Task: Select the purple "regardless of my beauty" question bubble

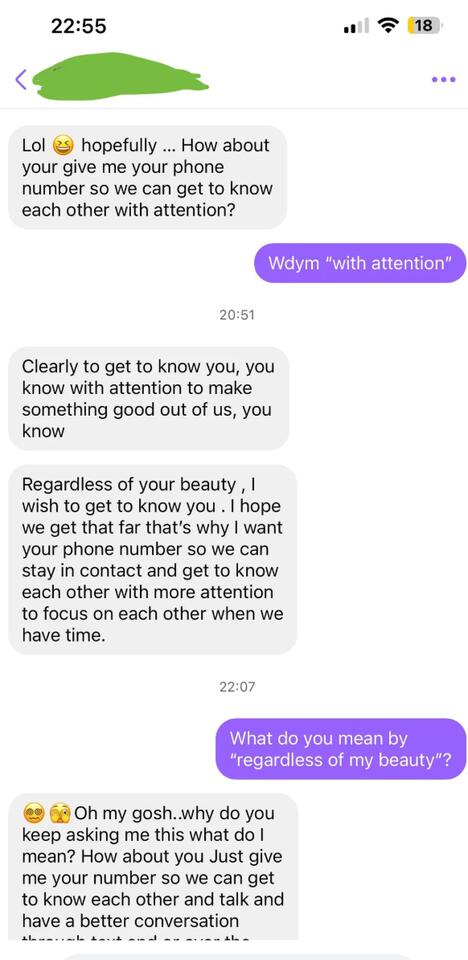Action: (x=341, y=749)
